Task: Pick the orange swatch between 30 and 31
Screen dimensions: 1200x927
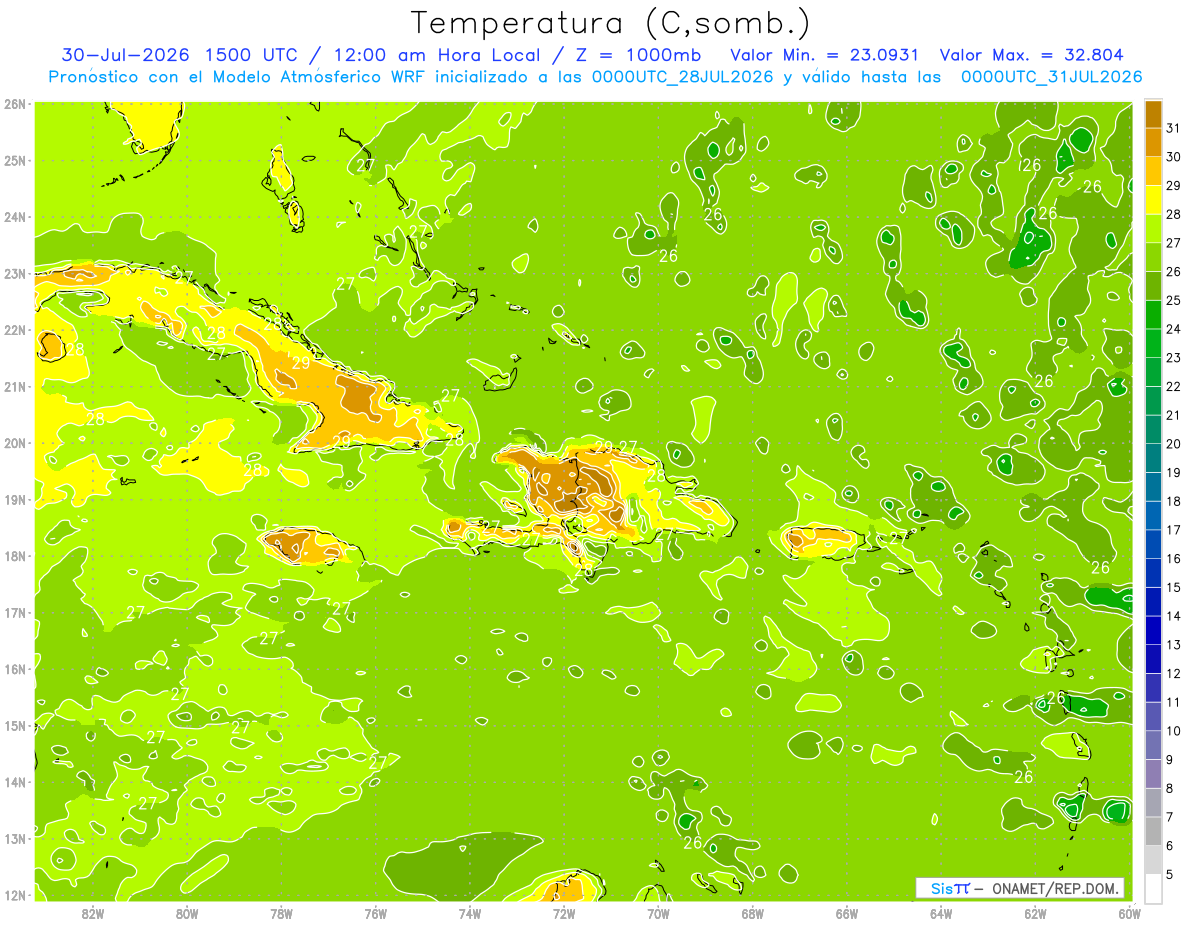Action: pos(1153,142)
